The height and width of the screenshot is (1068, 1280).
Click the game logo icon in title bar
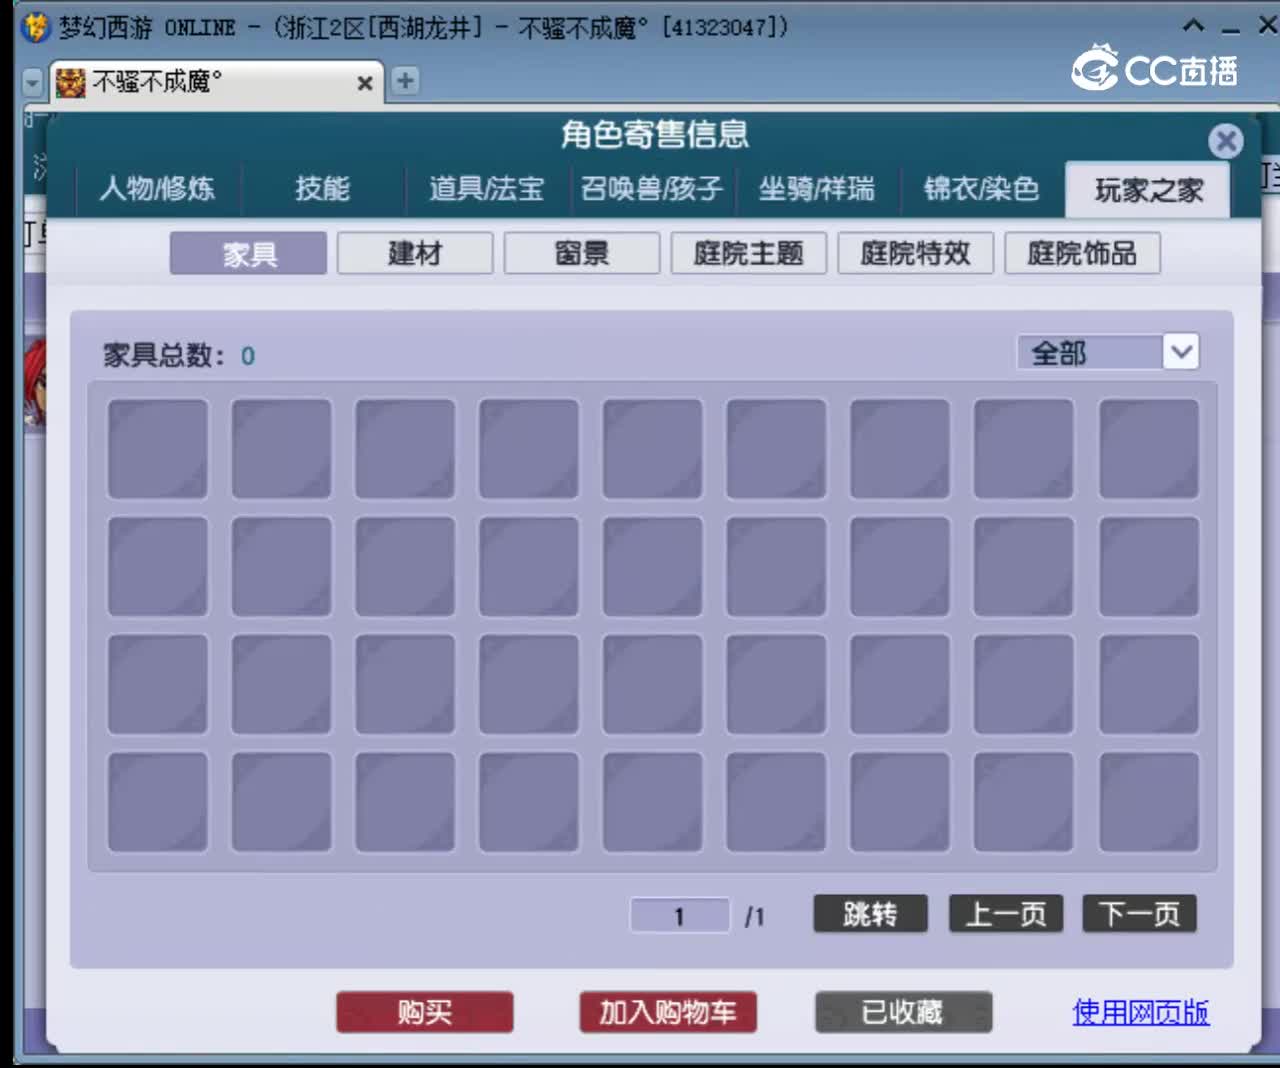[x=35, y=27]
